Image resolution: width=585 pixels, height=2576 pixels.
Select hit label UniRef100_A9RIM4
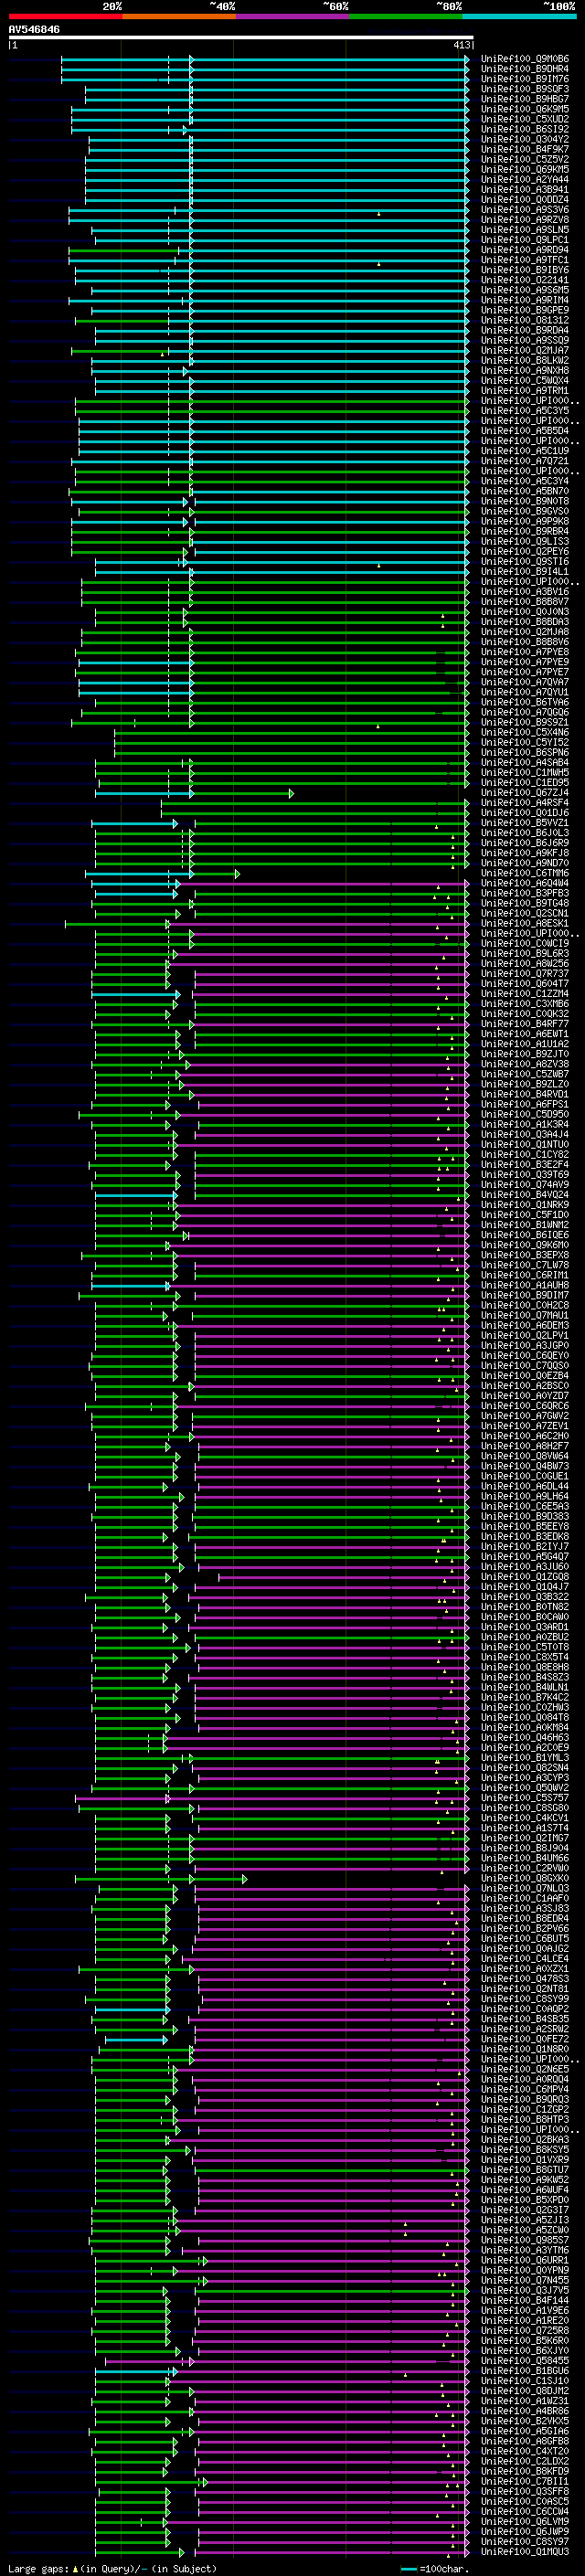click(x=525, y=300)
